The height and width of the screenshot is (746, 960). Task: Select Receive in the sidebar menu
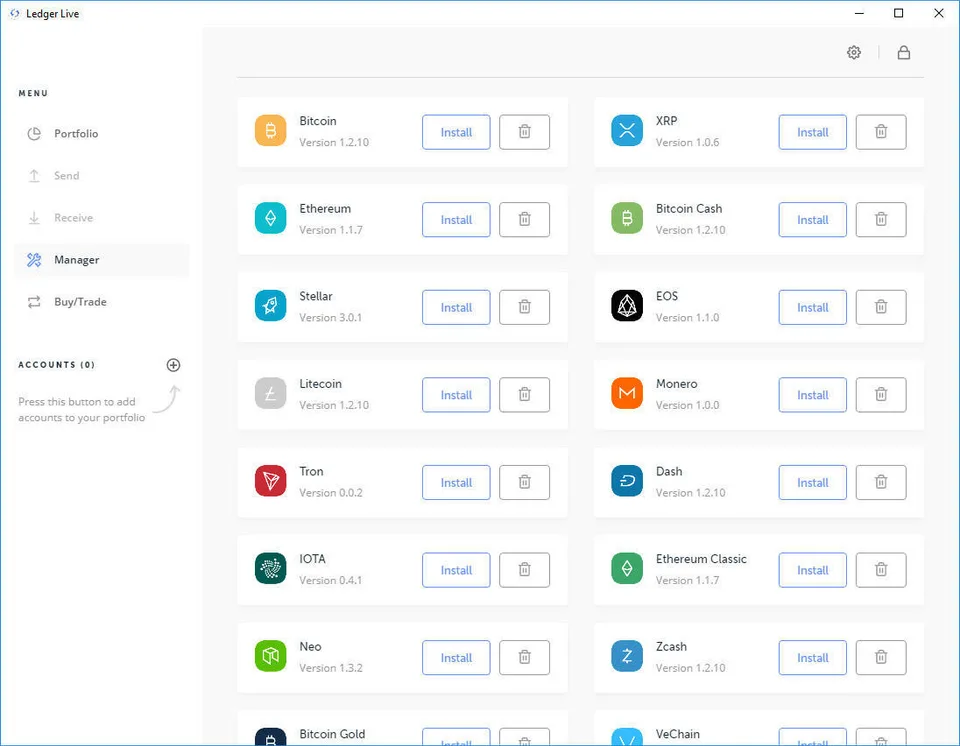102,218
